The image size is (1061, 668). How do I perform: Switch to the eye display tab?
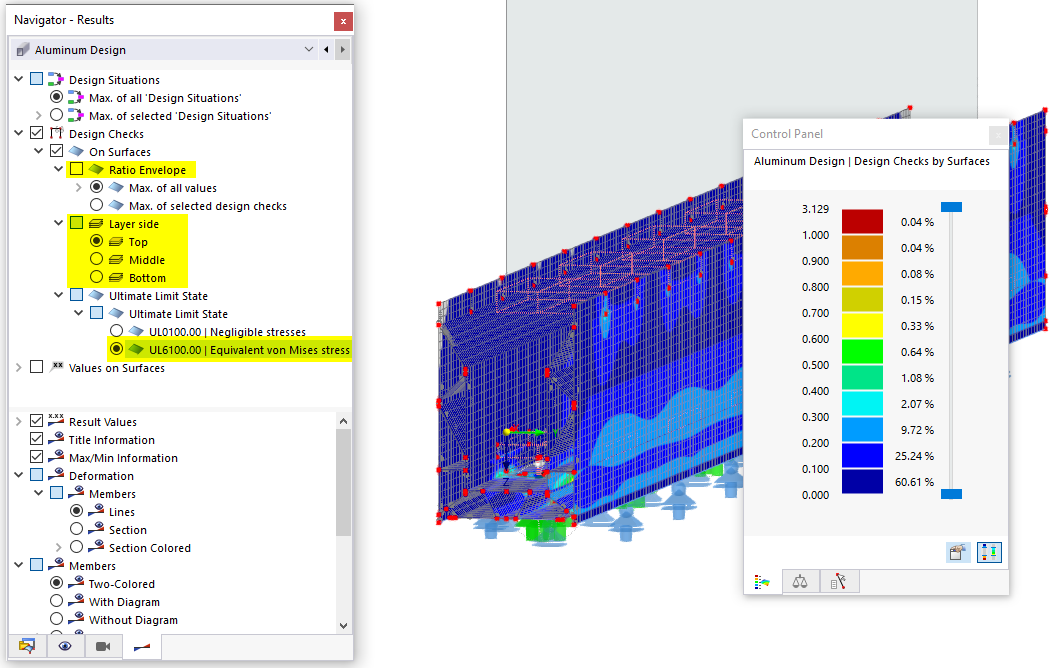tap(65, 646)
